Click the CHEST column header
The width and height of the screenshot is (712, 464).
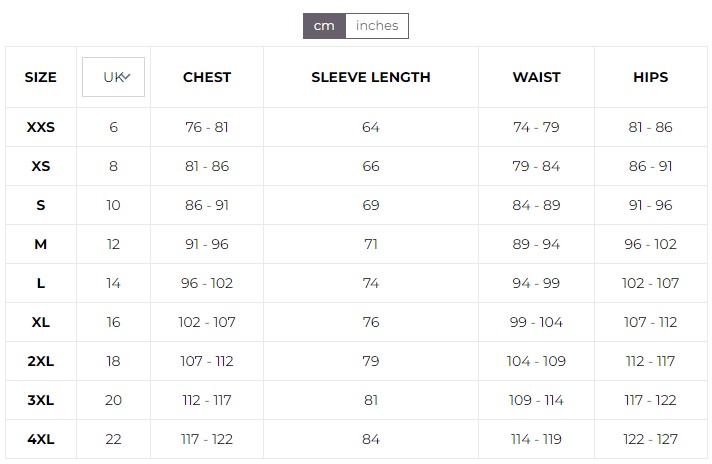pos(207,77)
